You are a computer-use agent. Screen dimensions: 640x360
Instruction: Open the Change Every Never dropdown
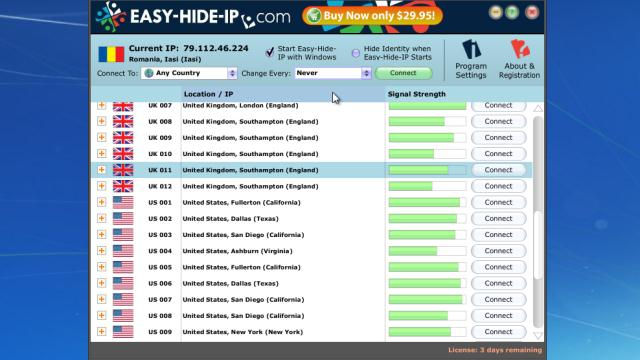click(x=333, y=73)
